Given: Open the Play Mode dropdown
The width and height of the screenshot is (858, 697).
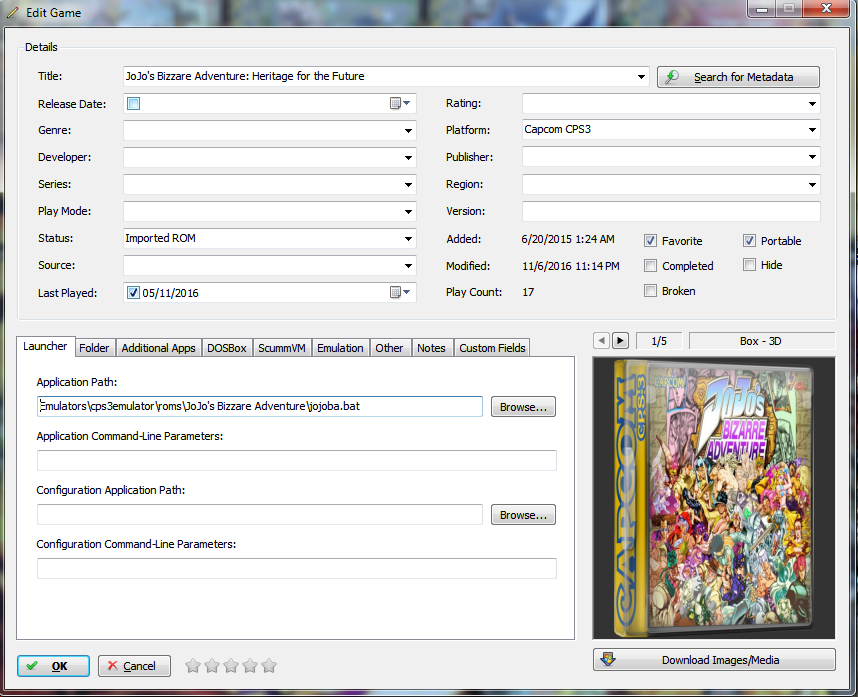Looking at the screenshot, I should click(408, 212).
